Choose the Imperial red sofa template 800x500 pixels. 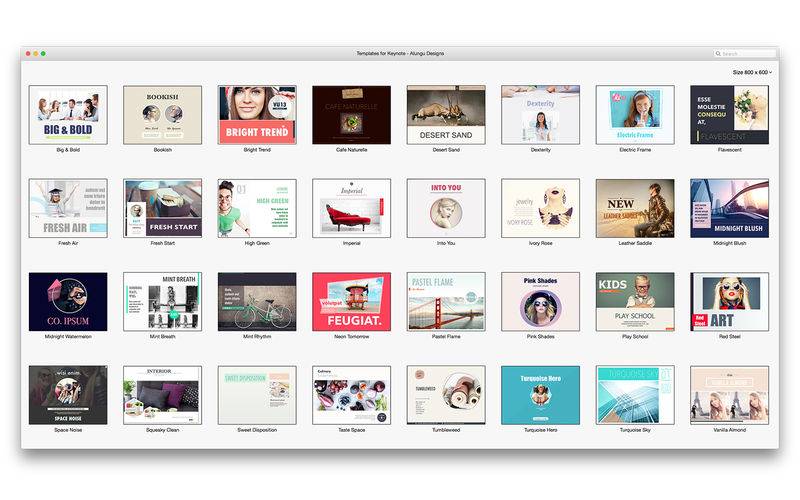352,208
